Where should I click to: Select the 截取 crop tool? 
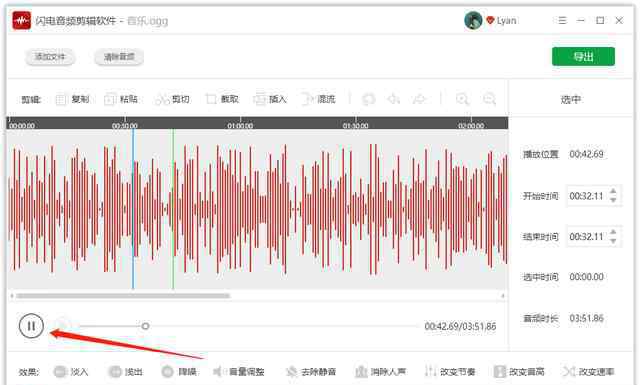222,99
